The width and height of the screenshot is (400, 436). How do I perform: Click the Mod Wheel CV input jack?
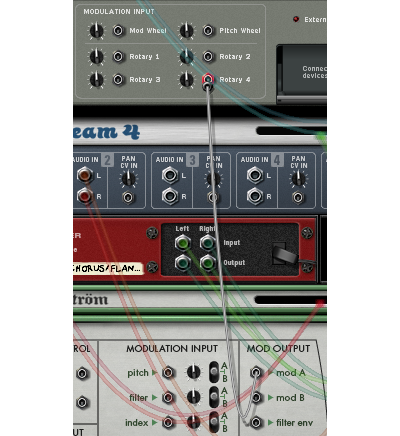click(118, 31)
